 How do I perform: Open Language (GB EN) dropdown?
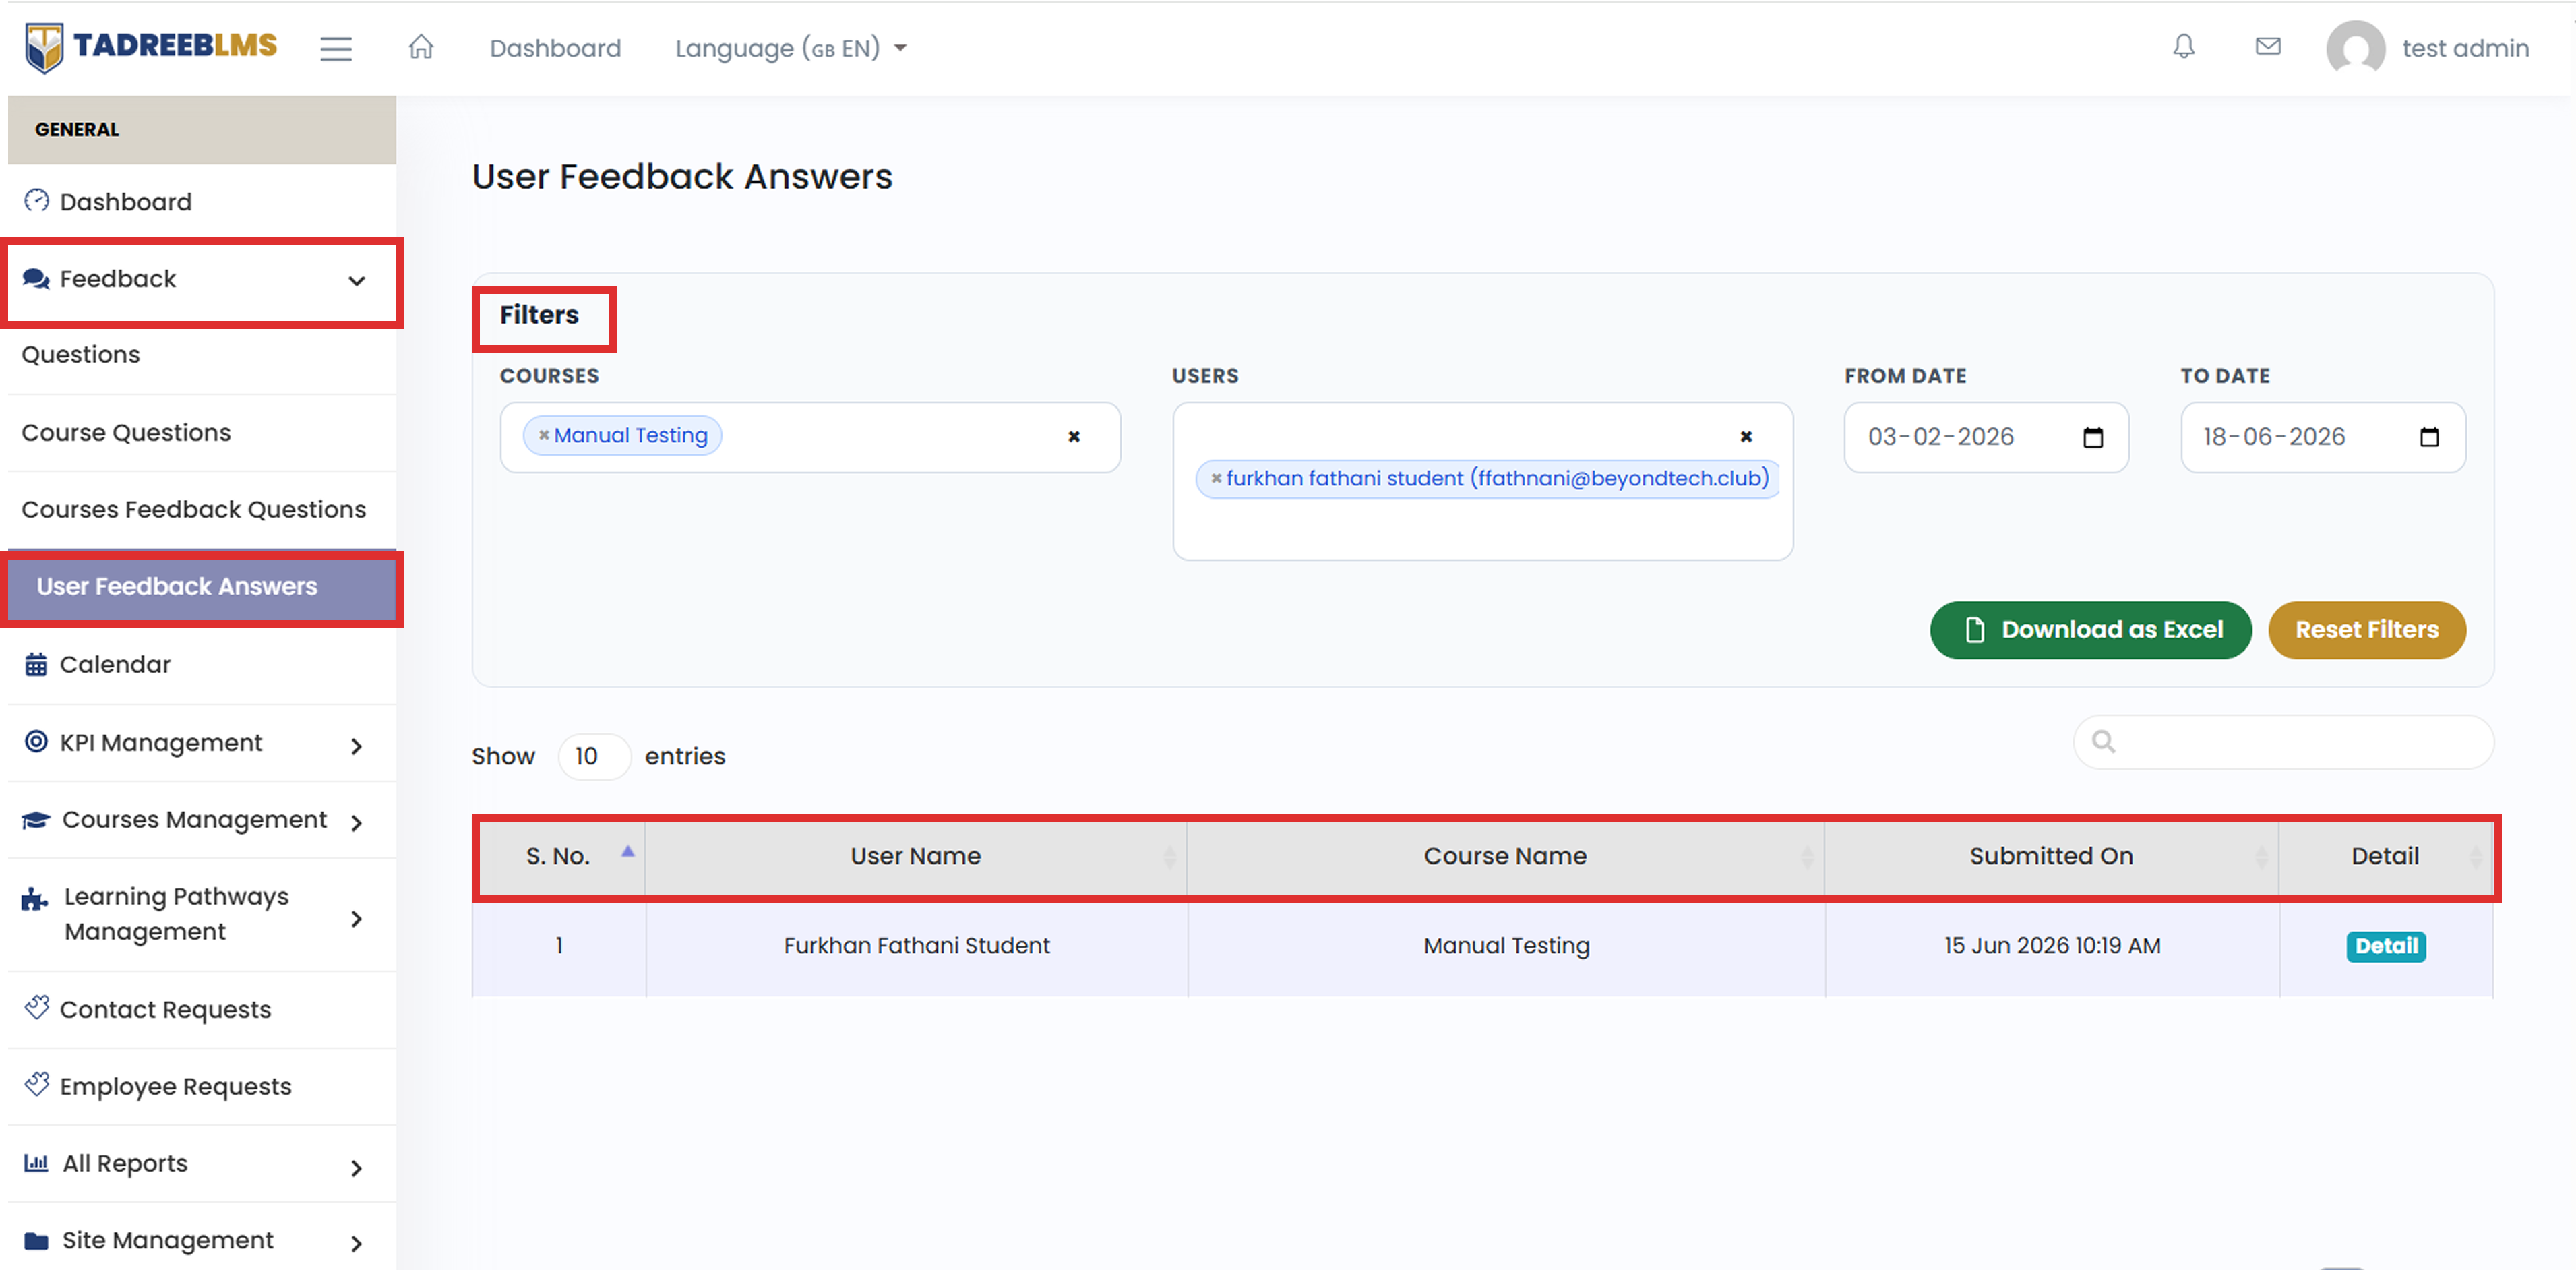pos(790,48)
